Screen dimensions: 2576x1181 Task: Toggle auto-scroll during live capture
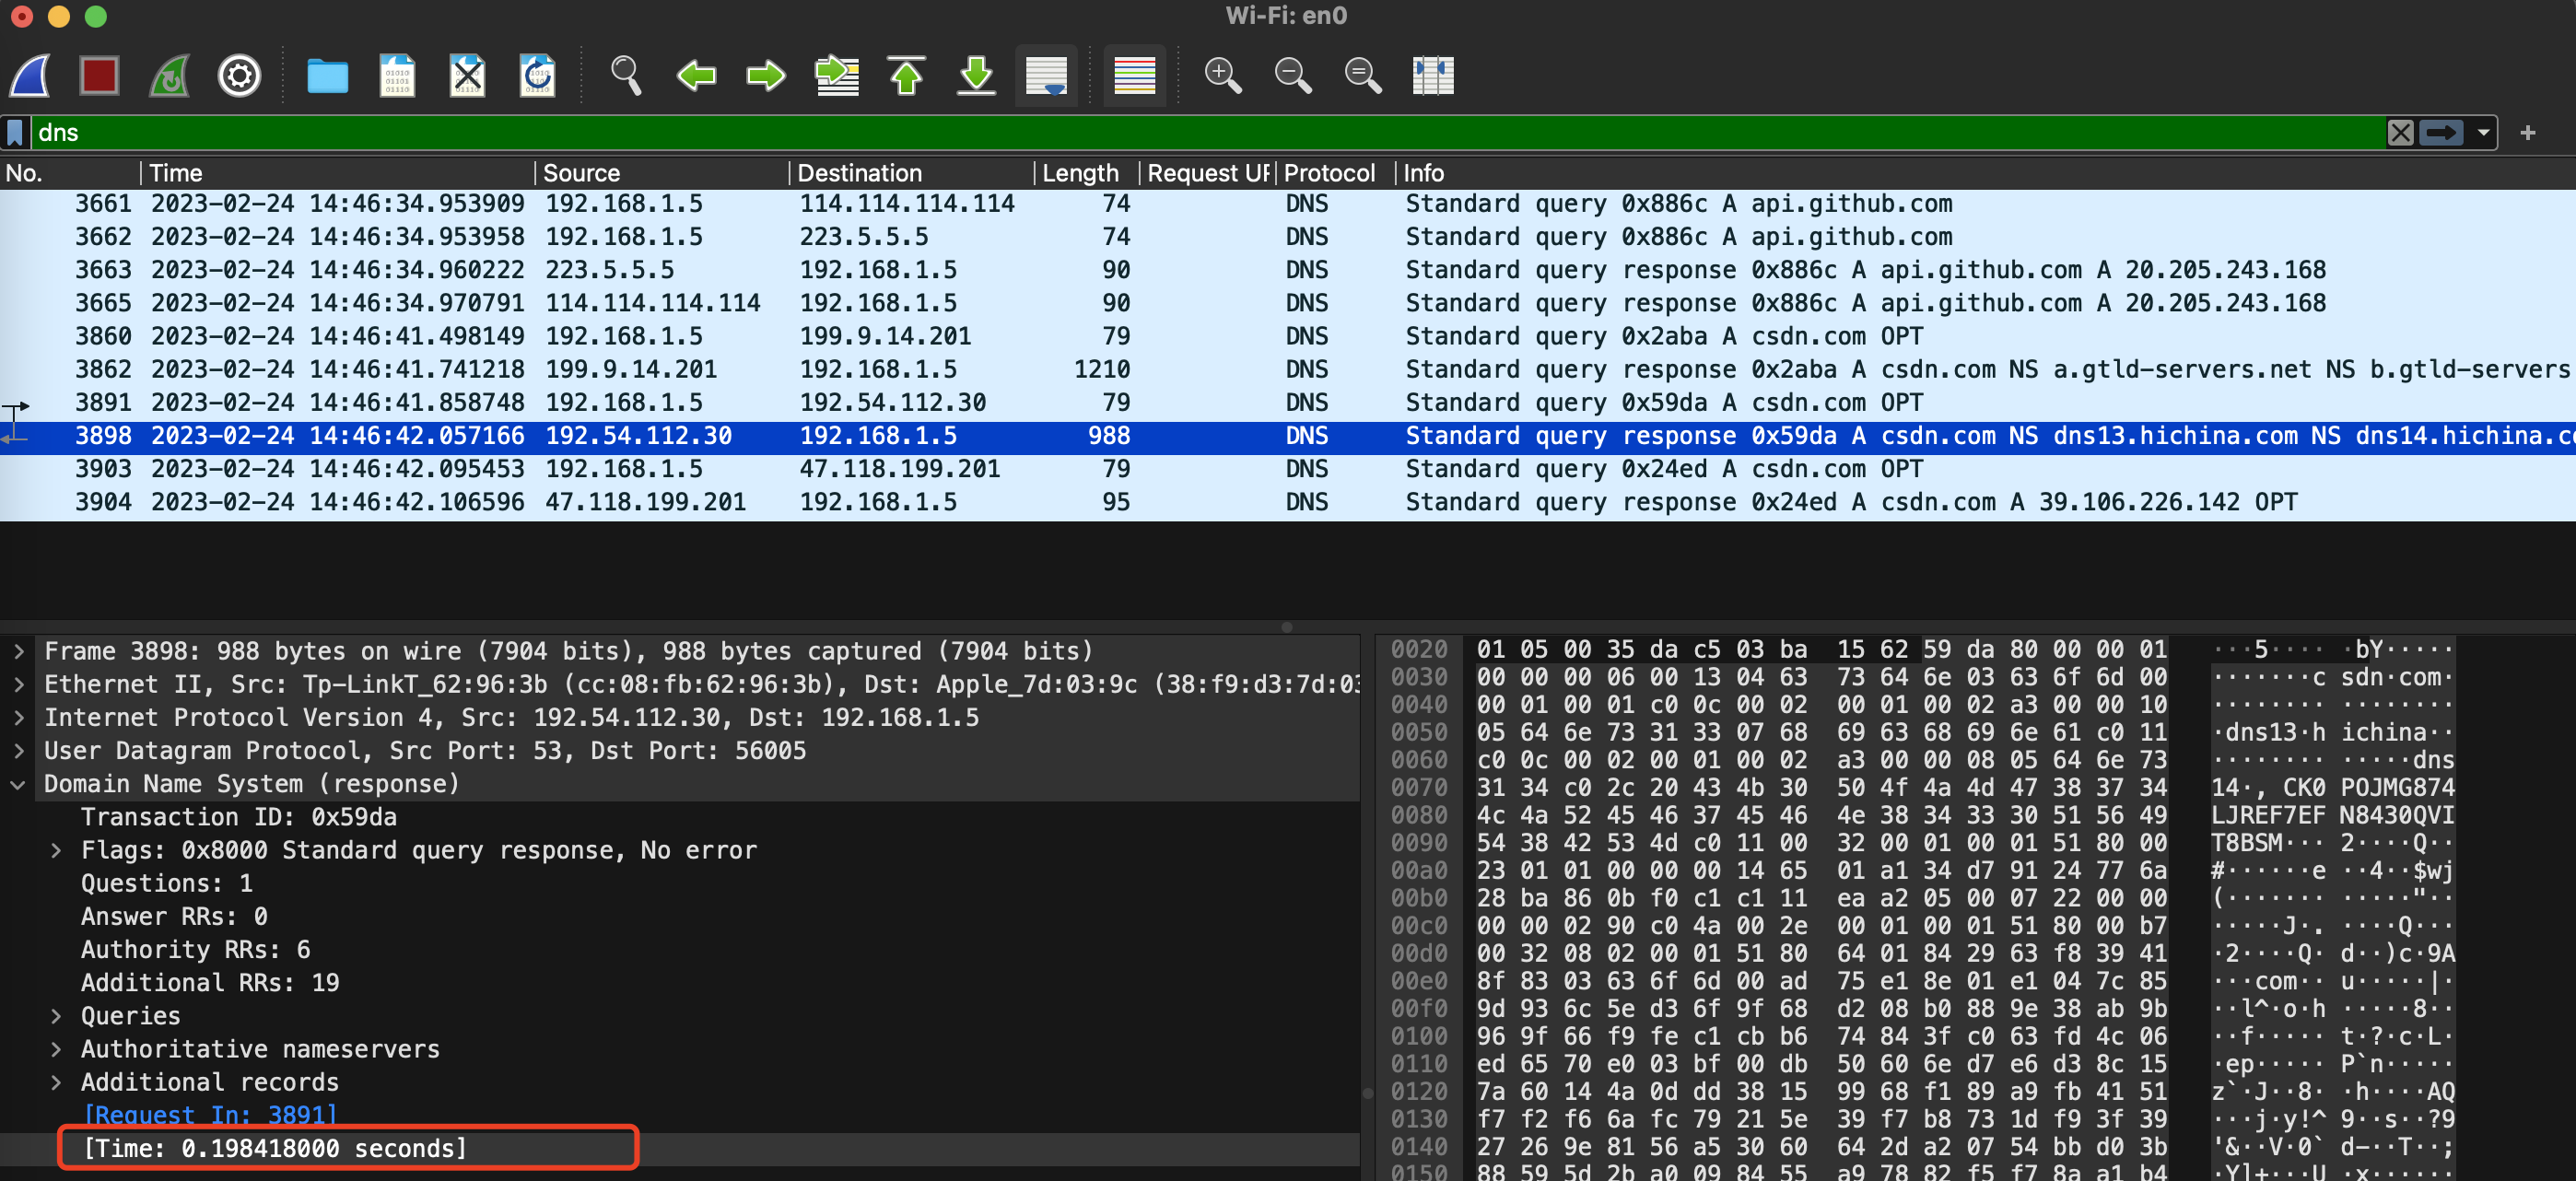click(x=1046, y=75)
